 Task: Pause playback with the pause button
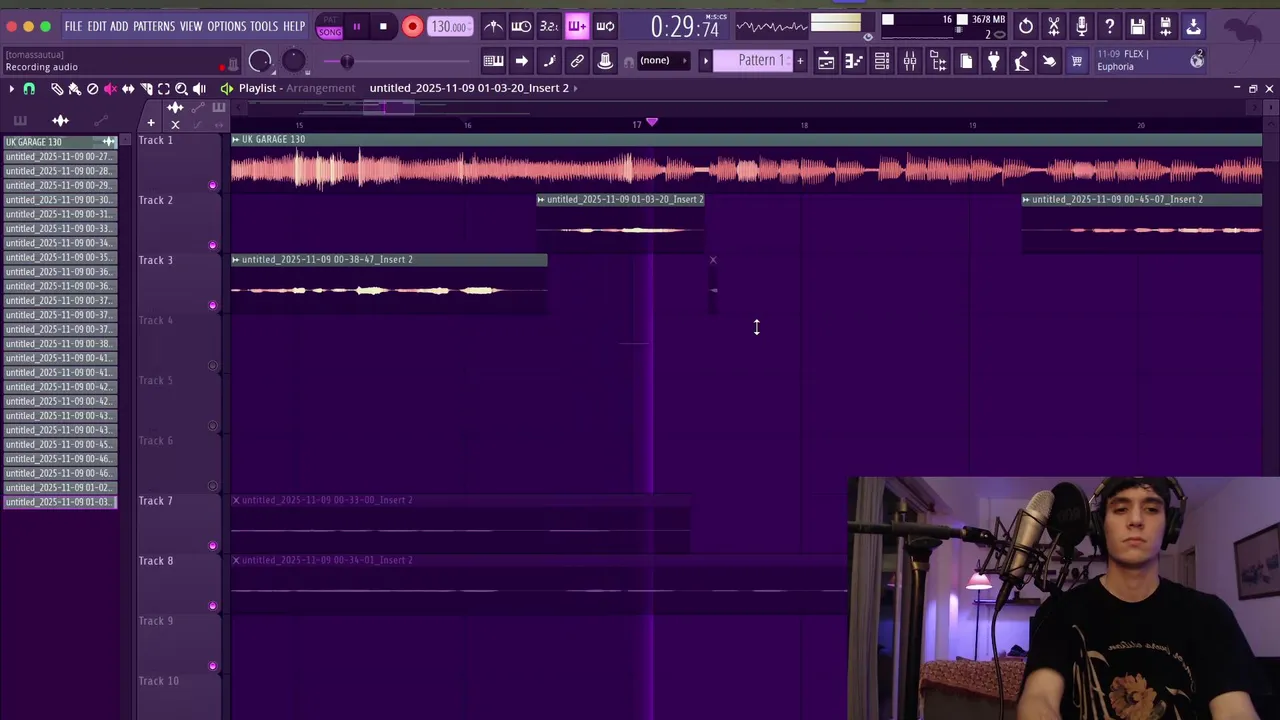click(x=356, y=27)
